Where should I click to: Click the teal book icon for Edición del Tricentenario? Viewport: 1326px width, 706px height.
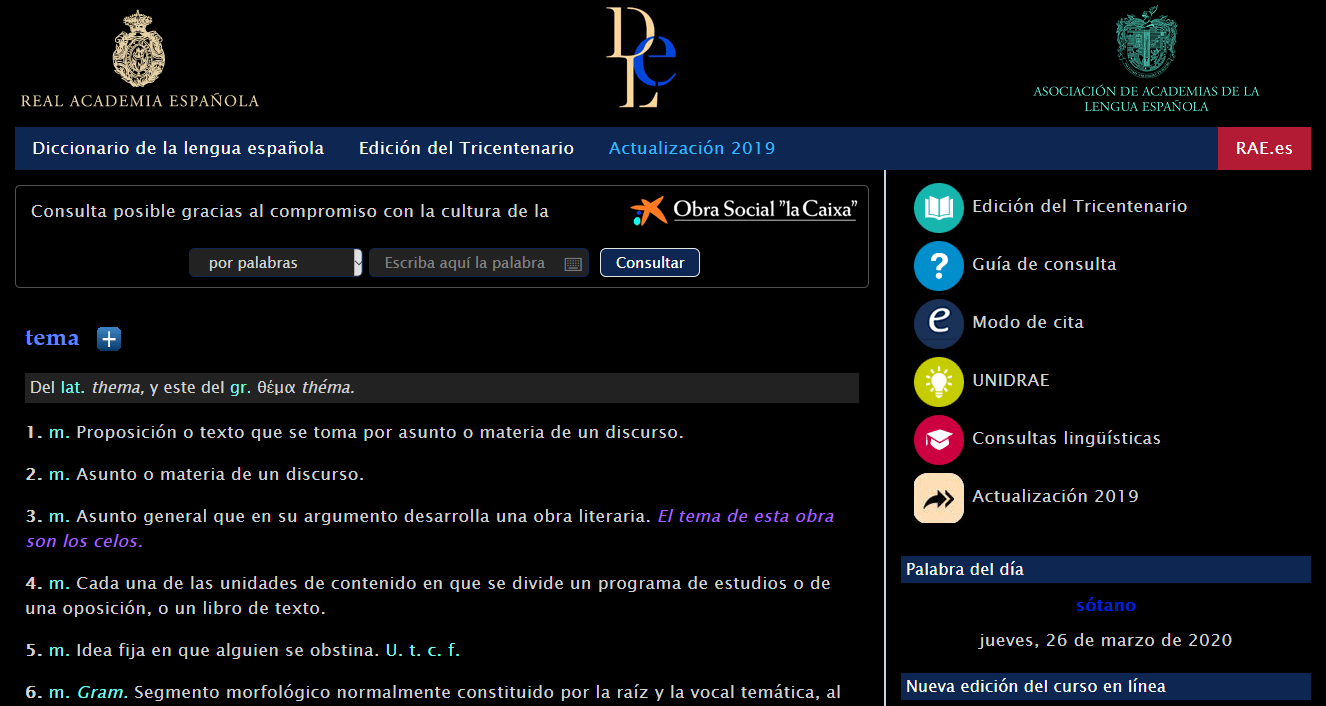[939, 207]
